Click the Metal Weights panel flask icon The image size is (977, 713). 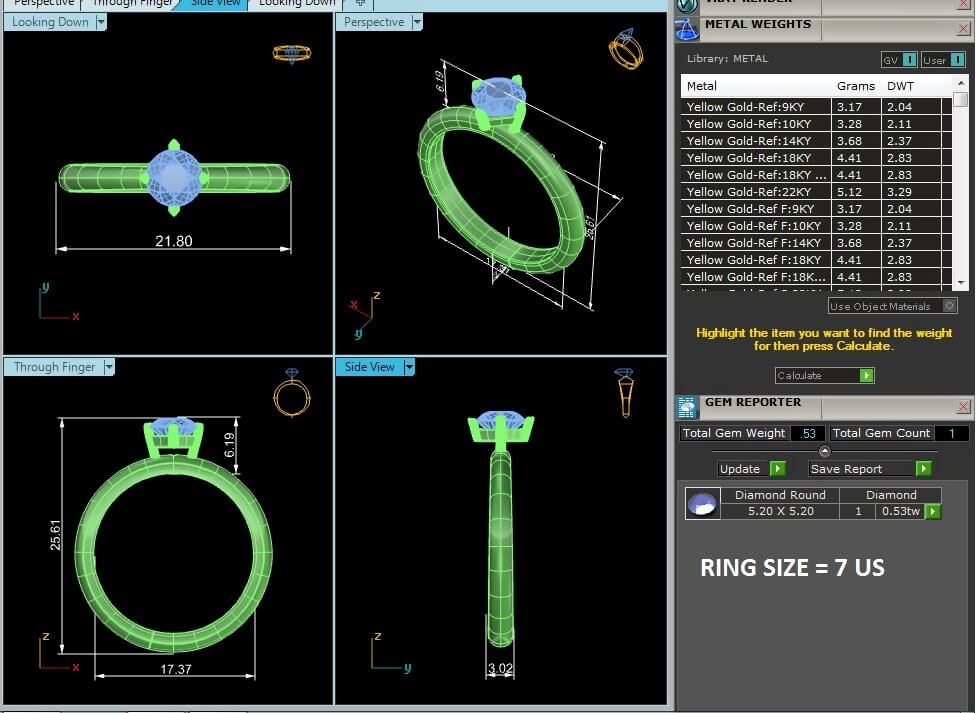click(687, 28)
